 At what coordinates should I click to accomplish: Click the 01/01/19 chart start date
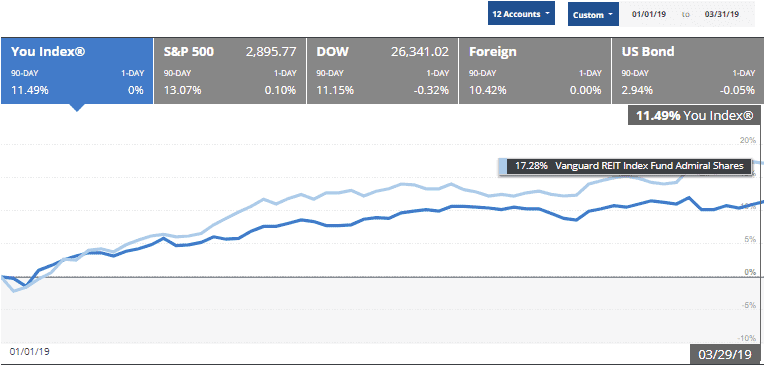point(30,351)
